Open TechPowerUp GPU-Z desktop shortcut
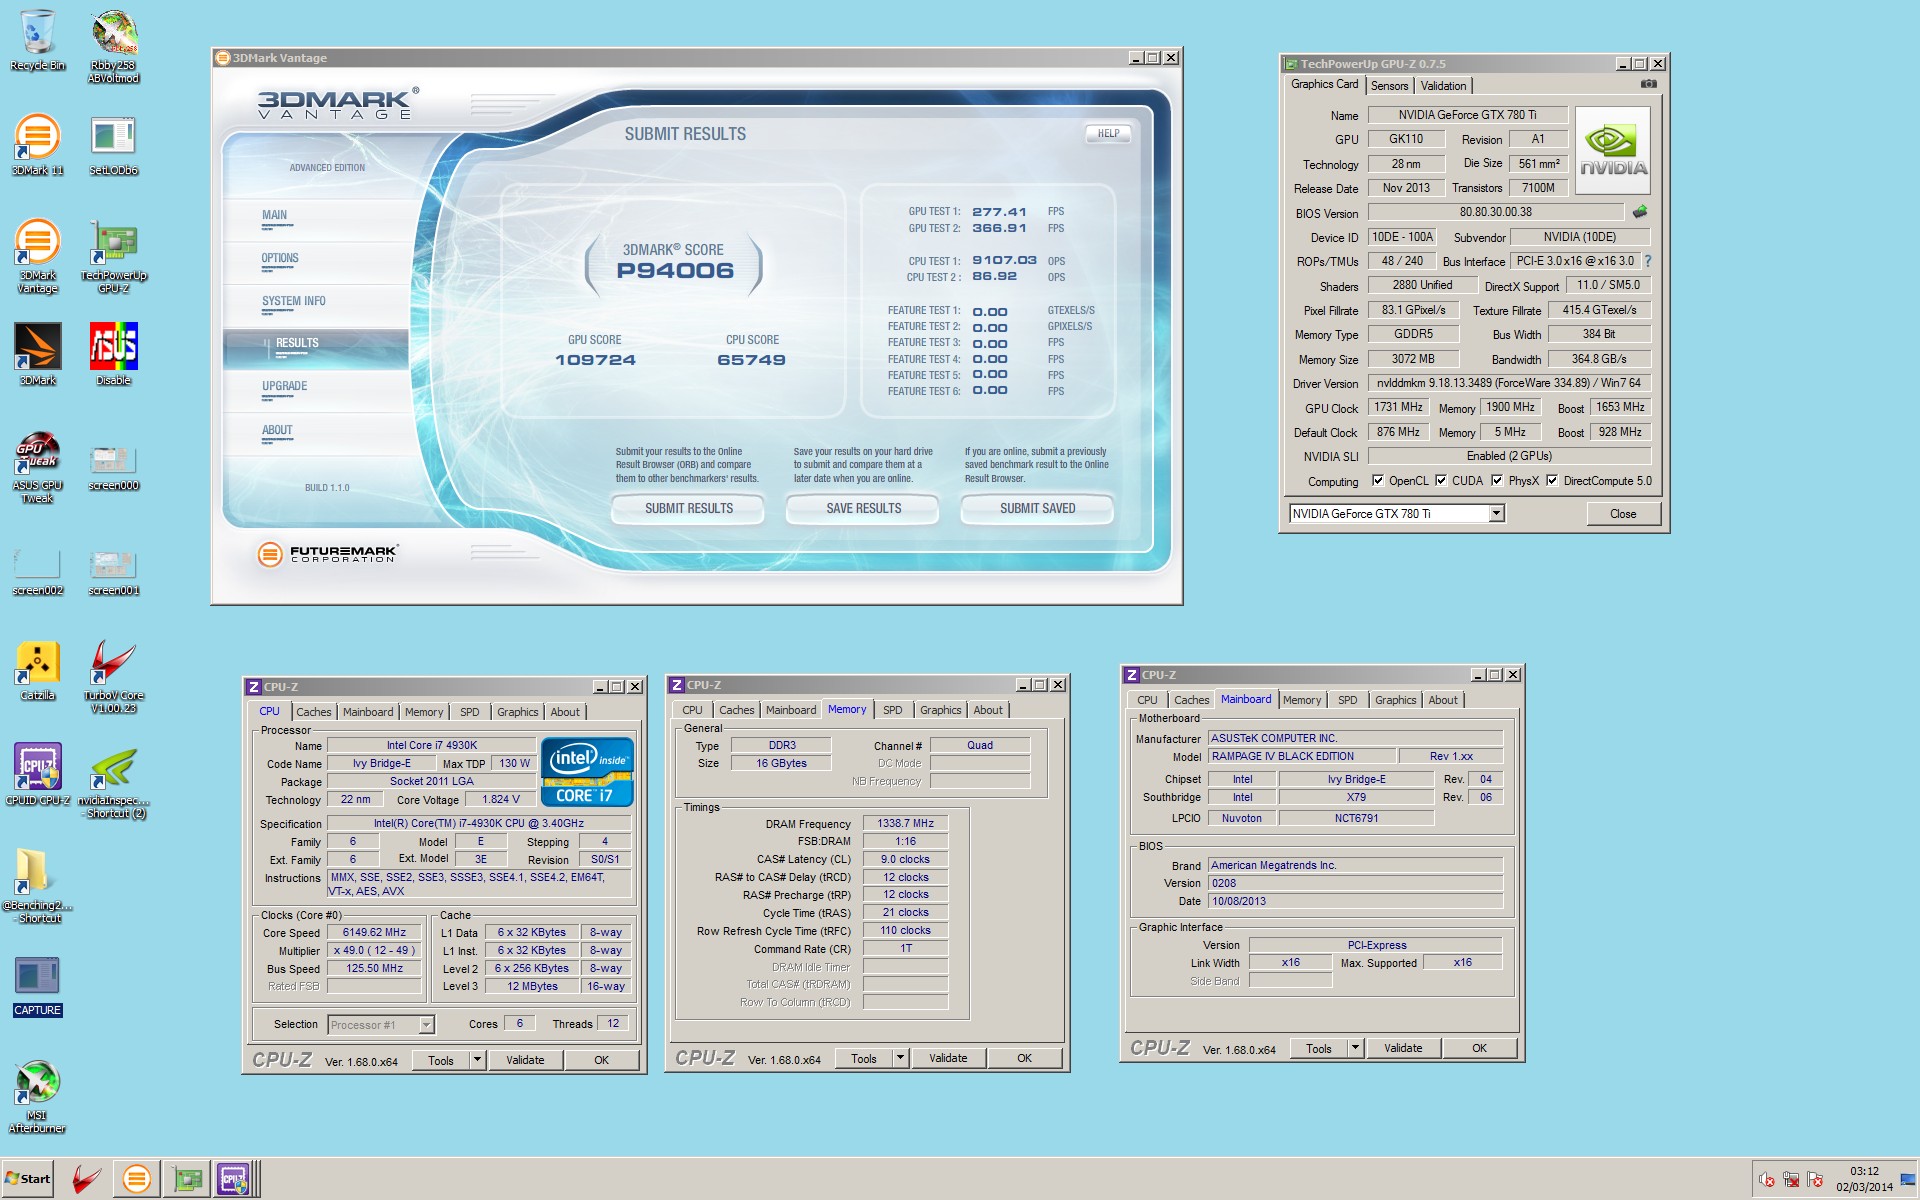This screenshot has height=1200, width=1920. click(113, 256)
